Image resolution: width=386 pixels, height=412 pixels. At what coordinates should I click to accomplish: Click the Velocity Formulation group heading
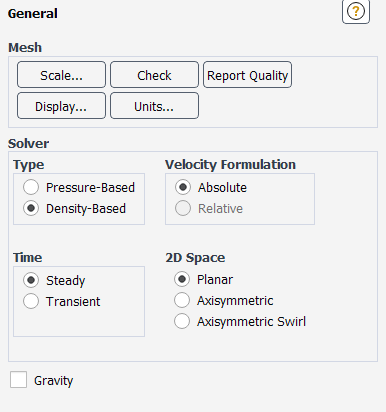[230, 165]
